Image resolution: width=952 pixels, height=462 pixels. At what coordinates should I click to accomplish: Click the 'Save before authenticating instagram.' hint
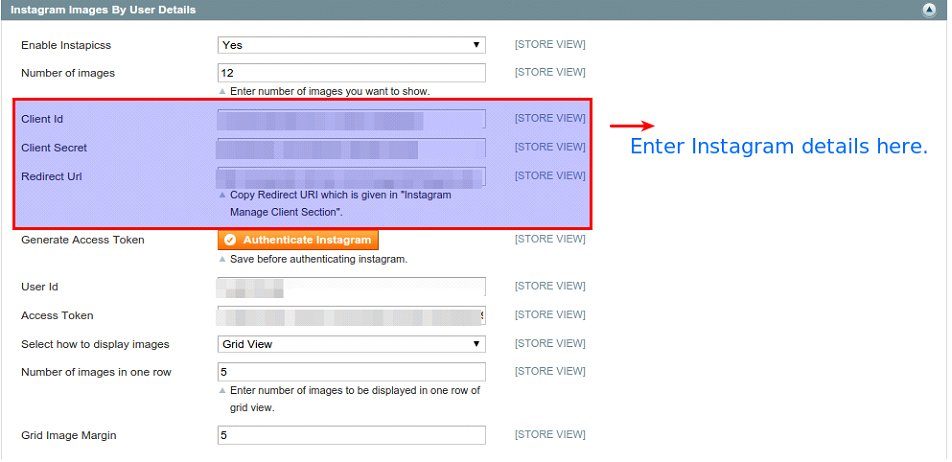point(318,259)
